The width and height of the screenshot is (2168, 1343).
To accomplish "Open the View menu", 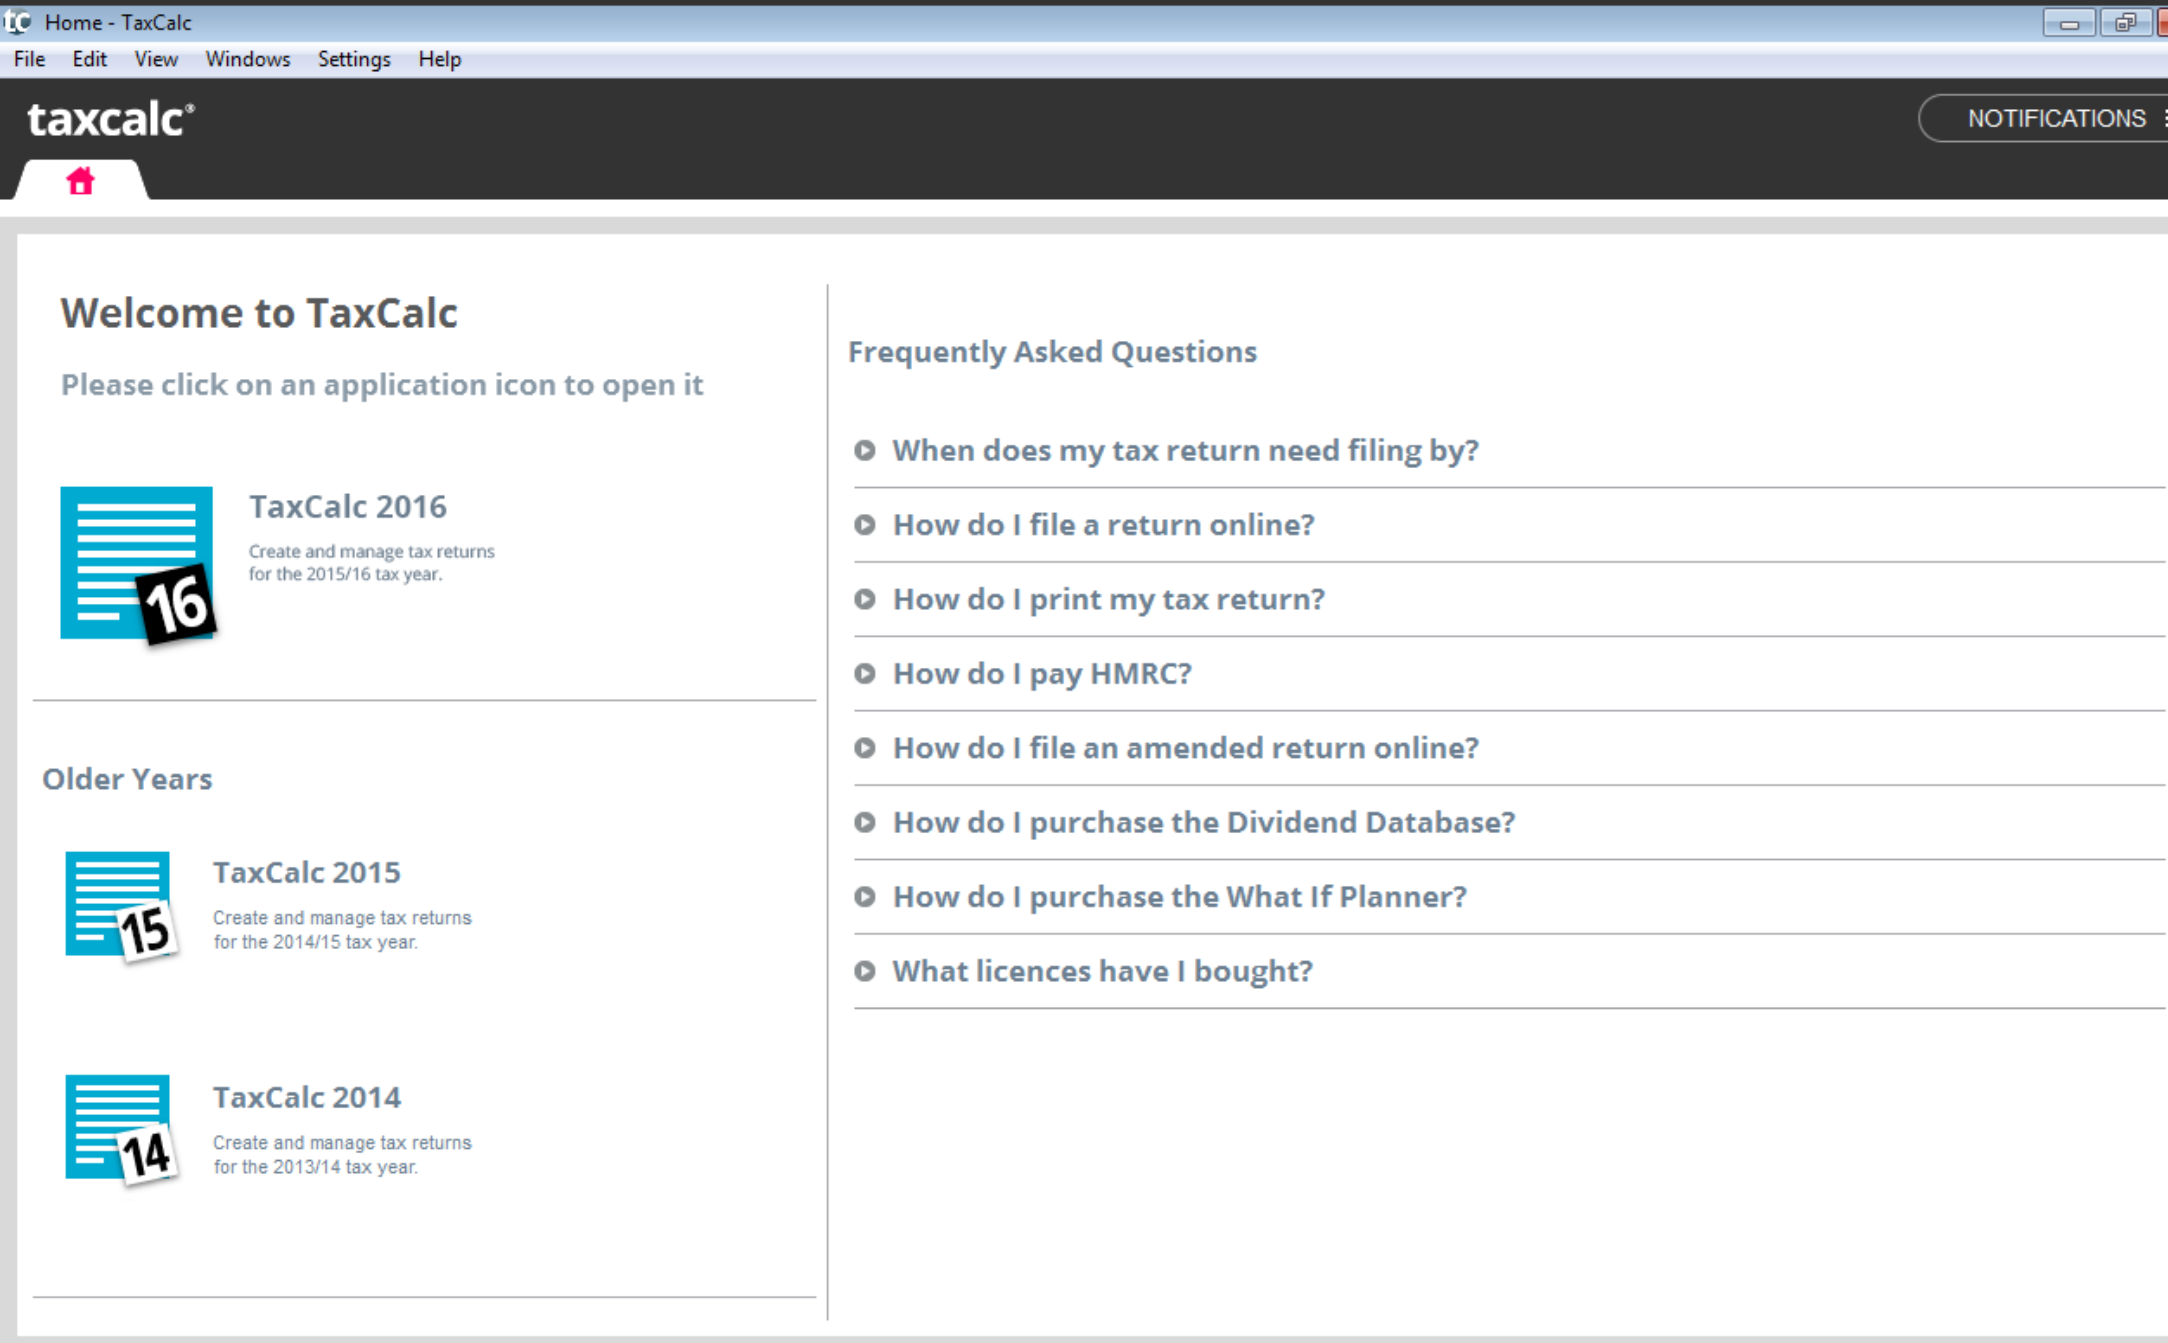I will (x=156, y=59).
